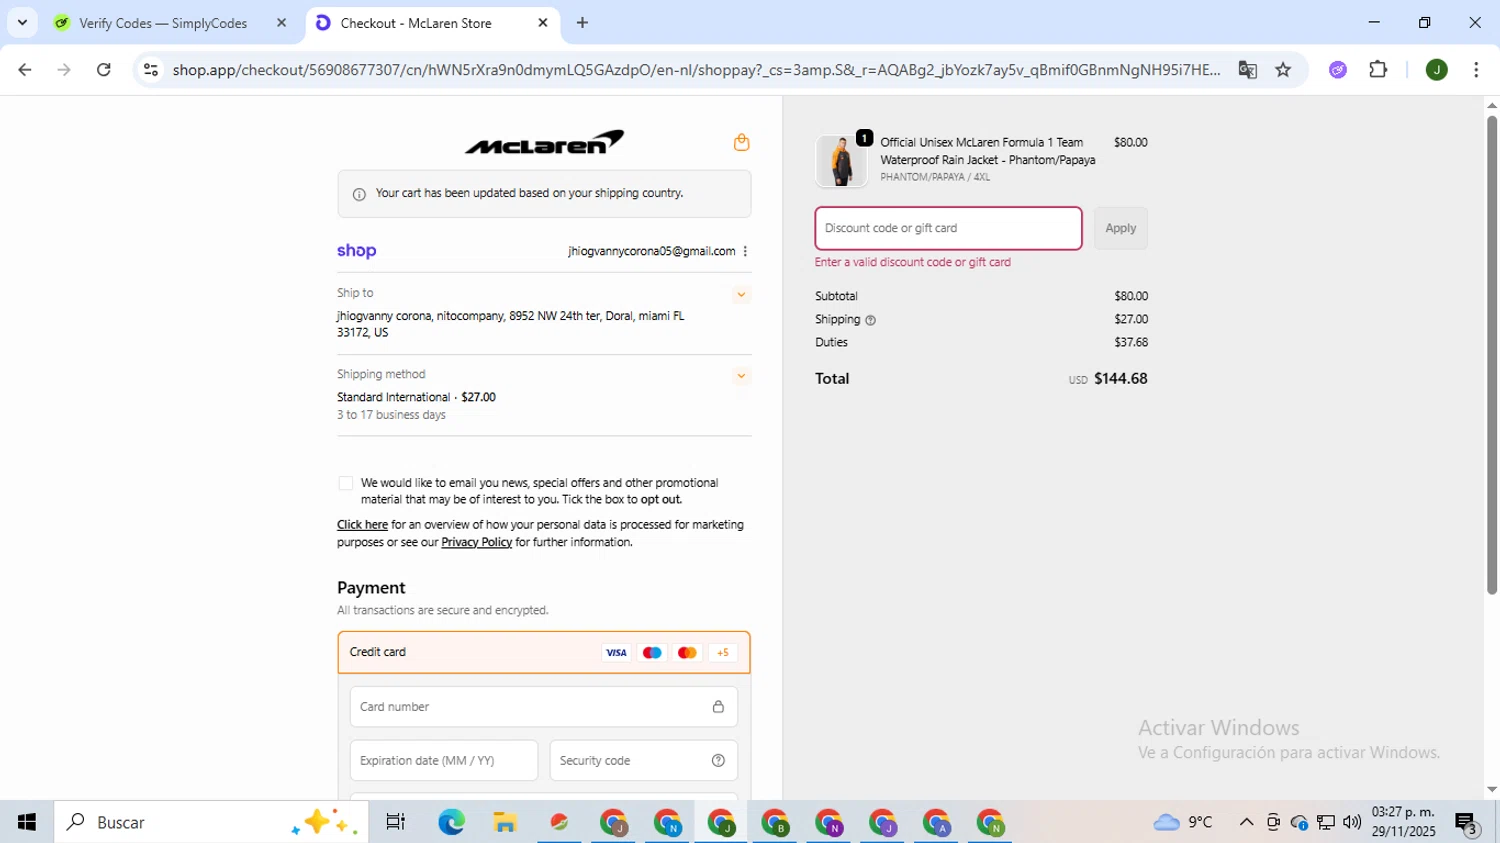The width and height of the screenshot is (1500, 843).
Task: Open a new browser tab
Action: coord(582,23)
